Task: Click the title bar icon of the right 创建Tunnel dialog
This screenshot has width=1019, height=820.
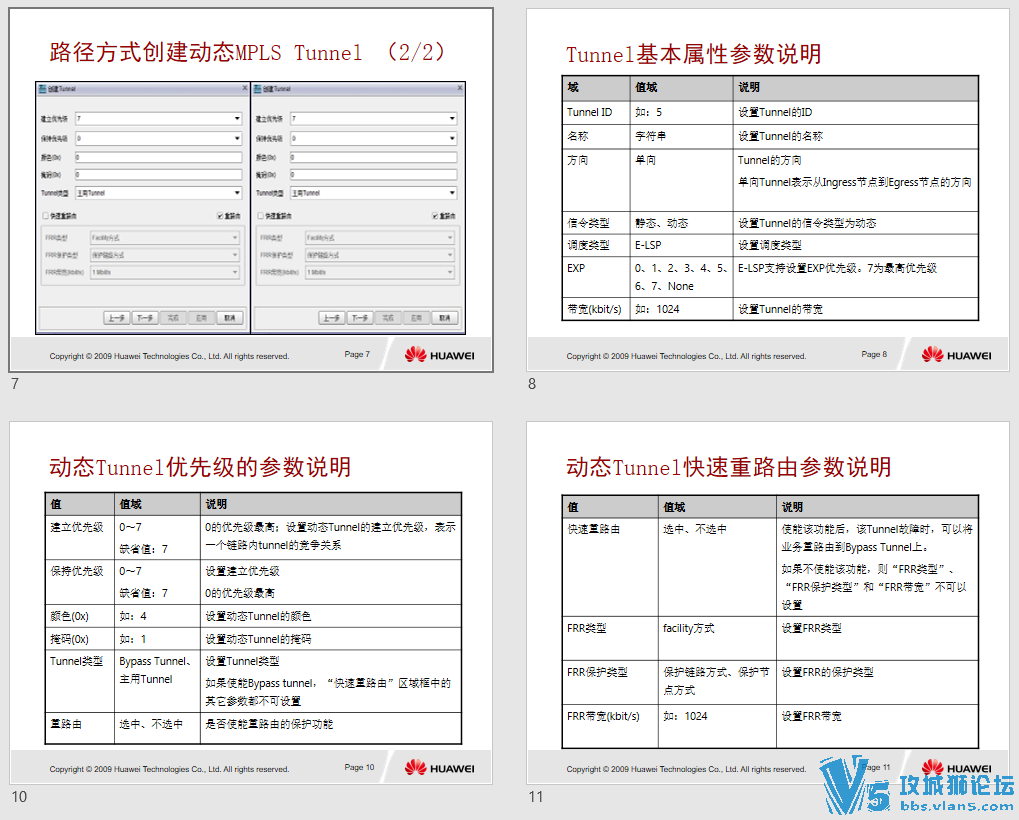Action: point(257,88)
